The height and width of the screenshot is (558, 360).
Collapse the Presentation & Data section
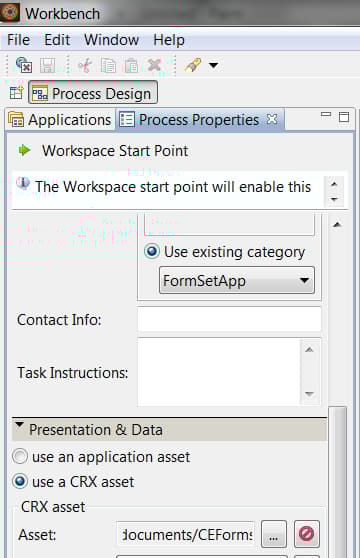click(20, 425)
